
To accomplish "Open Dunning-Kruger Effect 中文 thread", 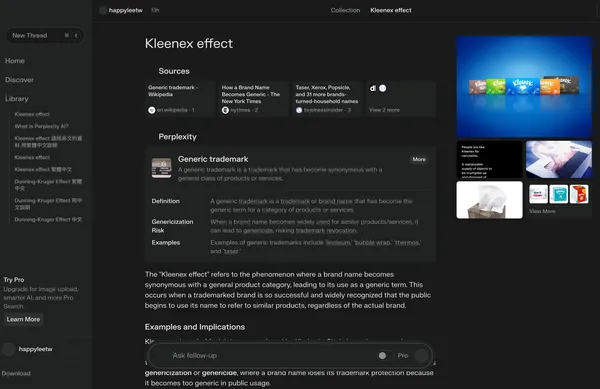I will 48,220.
